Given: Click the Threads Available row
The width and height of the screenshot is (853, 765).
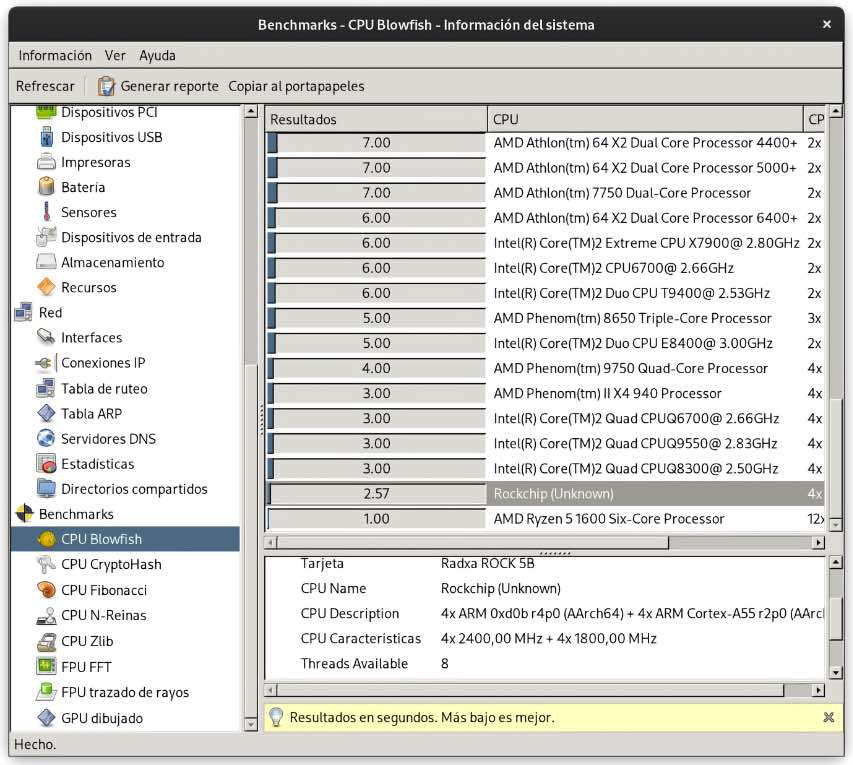Looking at the screenshot, I should click(545, 663).
